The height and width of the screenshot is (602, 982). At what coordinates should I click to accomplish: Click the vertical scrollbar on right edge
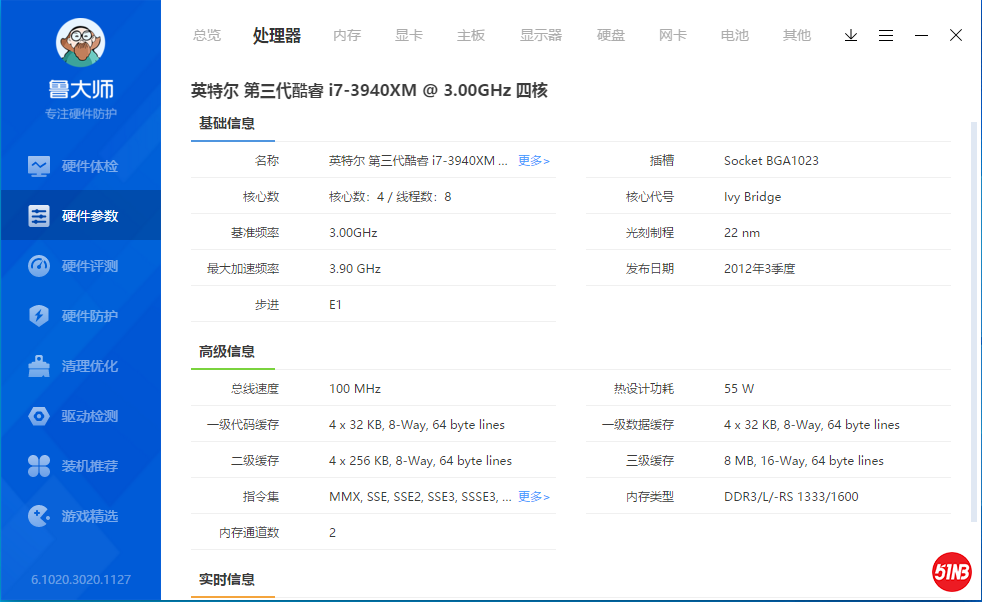pyautogui.click(x=974, y=320)
